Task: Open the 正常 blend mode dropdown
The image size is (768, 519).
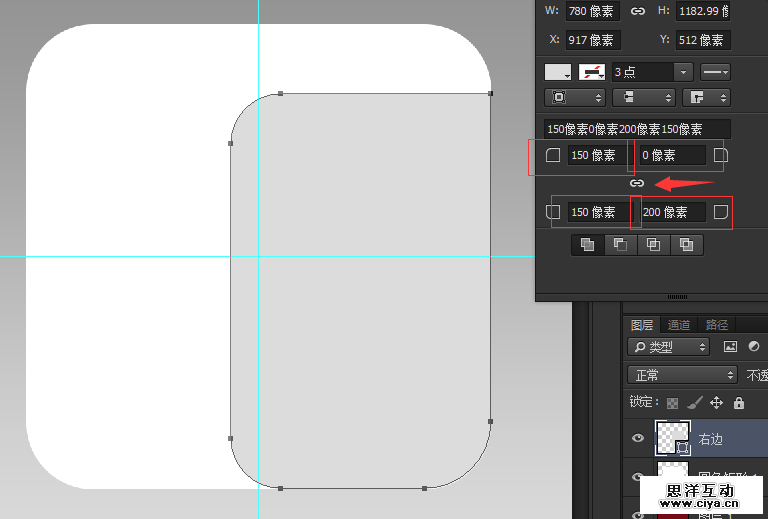Action: pyautogui.click(x=682, y=375)
